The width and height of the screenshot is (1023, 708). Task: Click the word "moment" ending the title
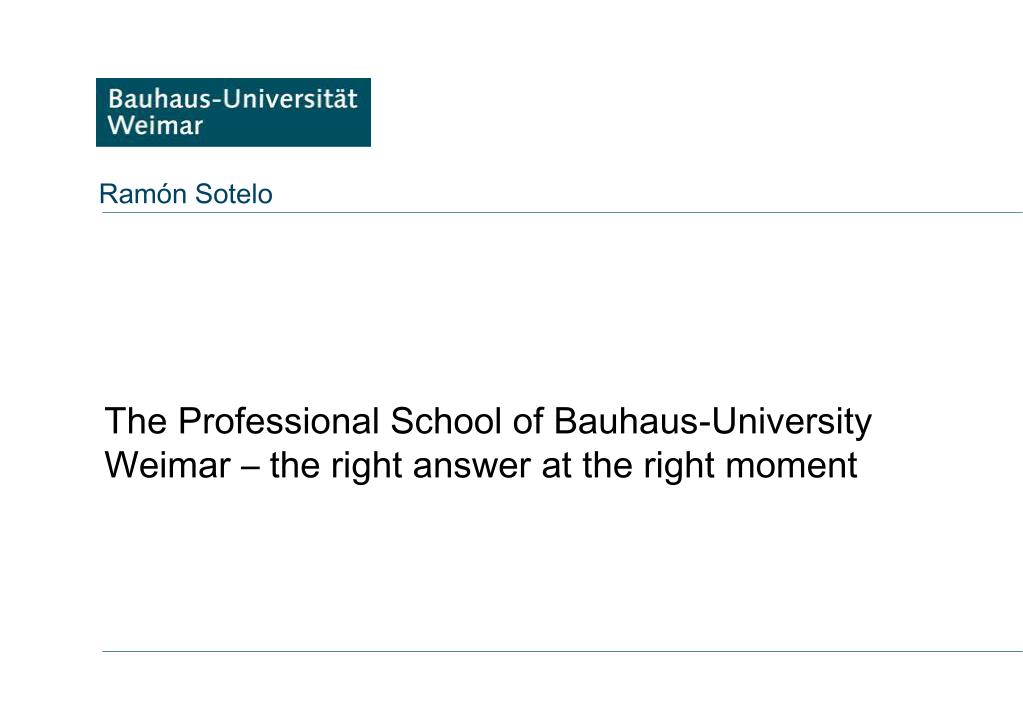pos(791,465)
